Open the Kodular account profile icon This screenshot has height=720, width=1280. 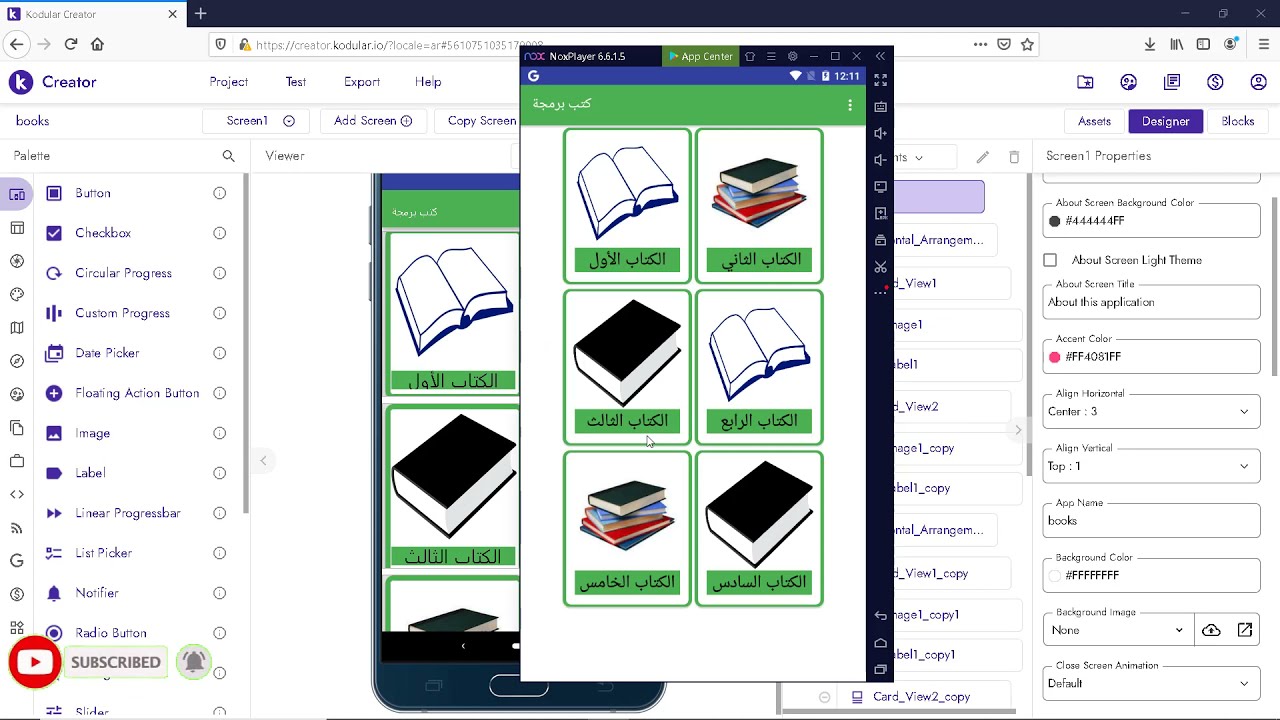1259,82
